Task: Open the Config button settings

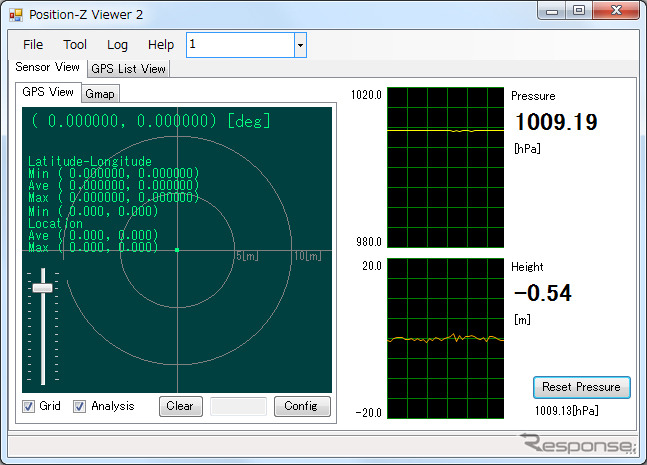Action: [x=301, y=406]
